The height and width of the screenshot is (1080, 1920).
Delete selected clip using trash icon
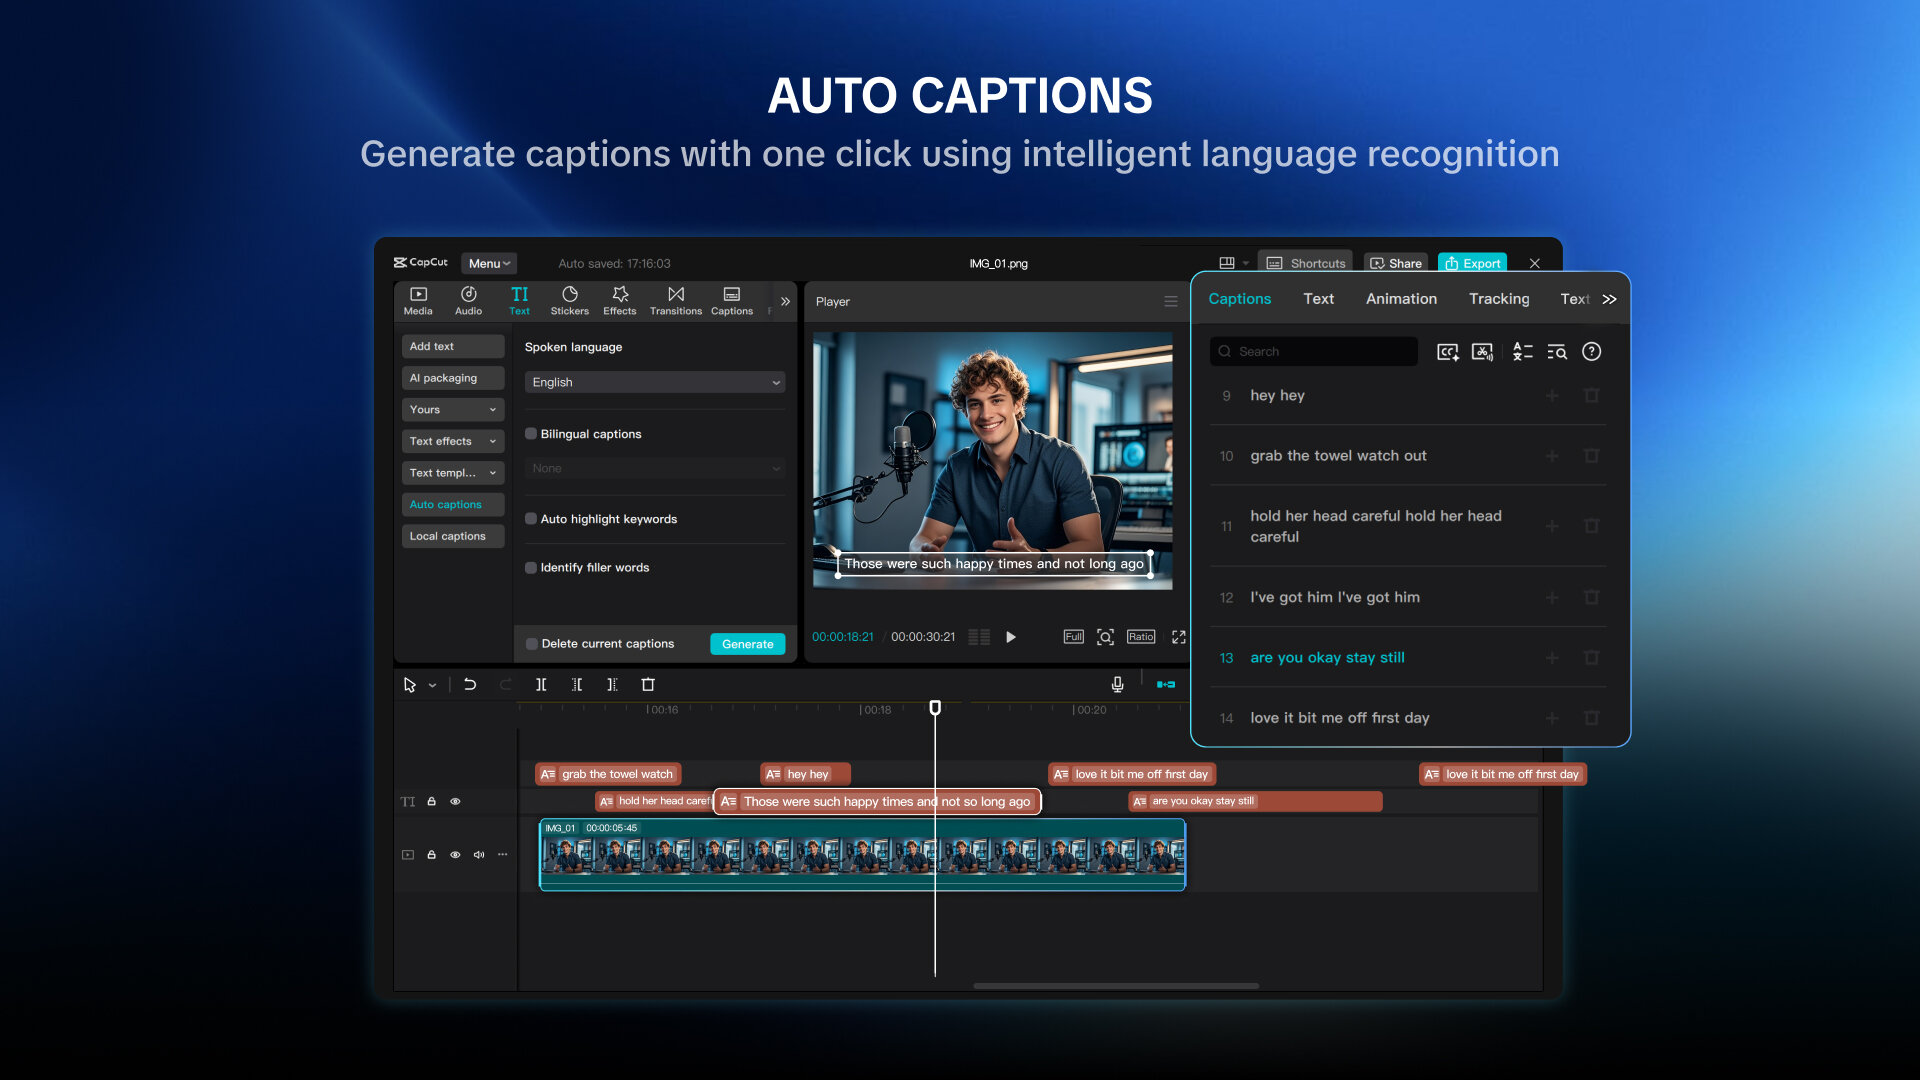[x=648, y=685]
